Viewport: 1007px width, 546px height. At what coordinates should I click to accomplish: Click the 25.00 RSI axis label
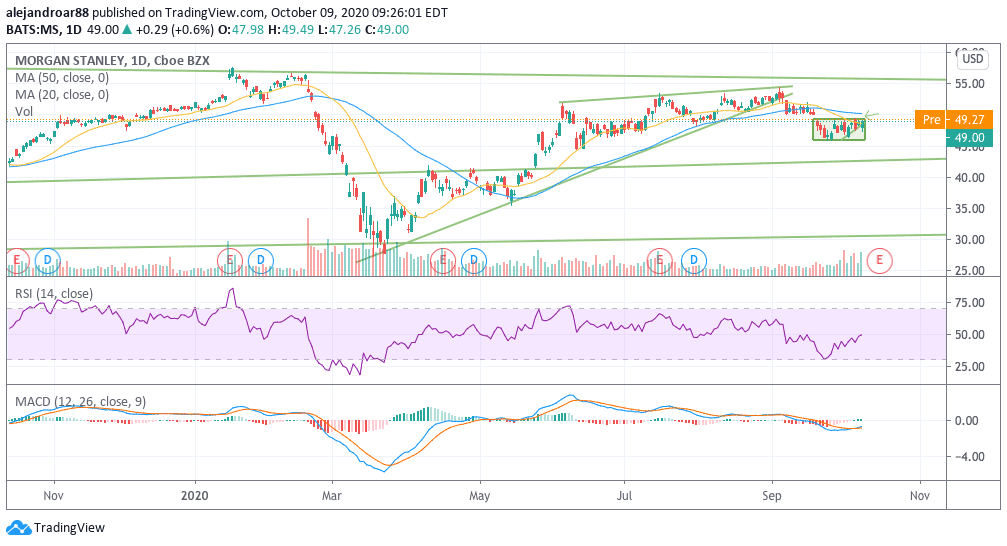[x=970, y=367]
